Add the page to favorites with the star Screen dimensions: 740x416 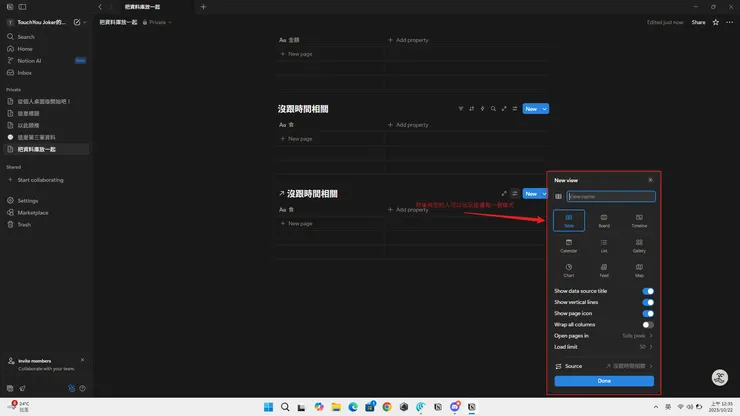[715, 22]
